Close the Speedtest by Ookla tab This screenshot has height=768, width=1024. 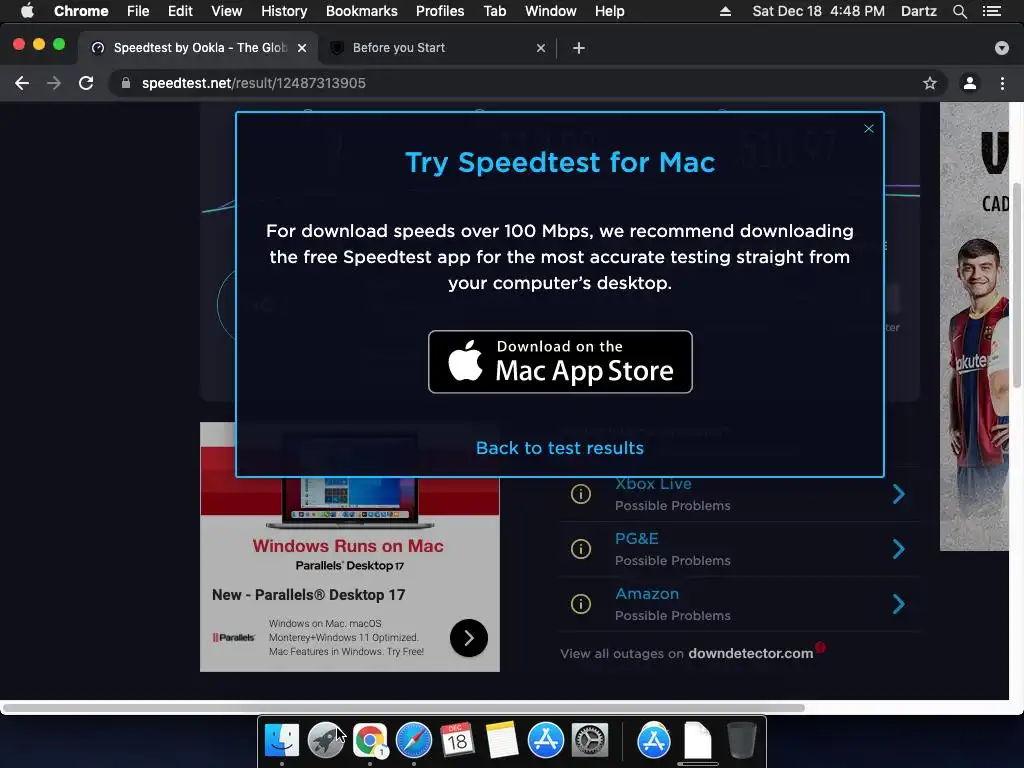point(302,48)
